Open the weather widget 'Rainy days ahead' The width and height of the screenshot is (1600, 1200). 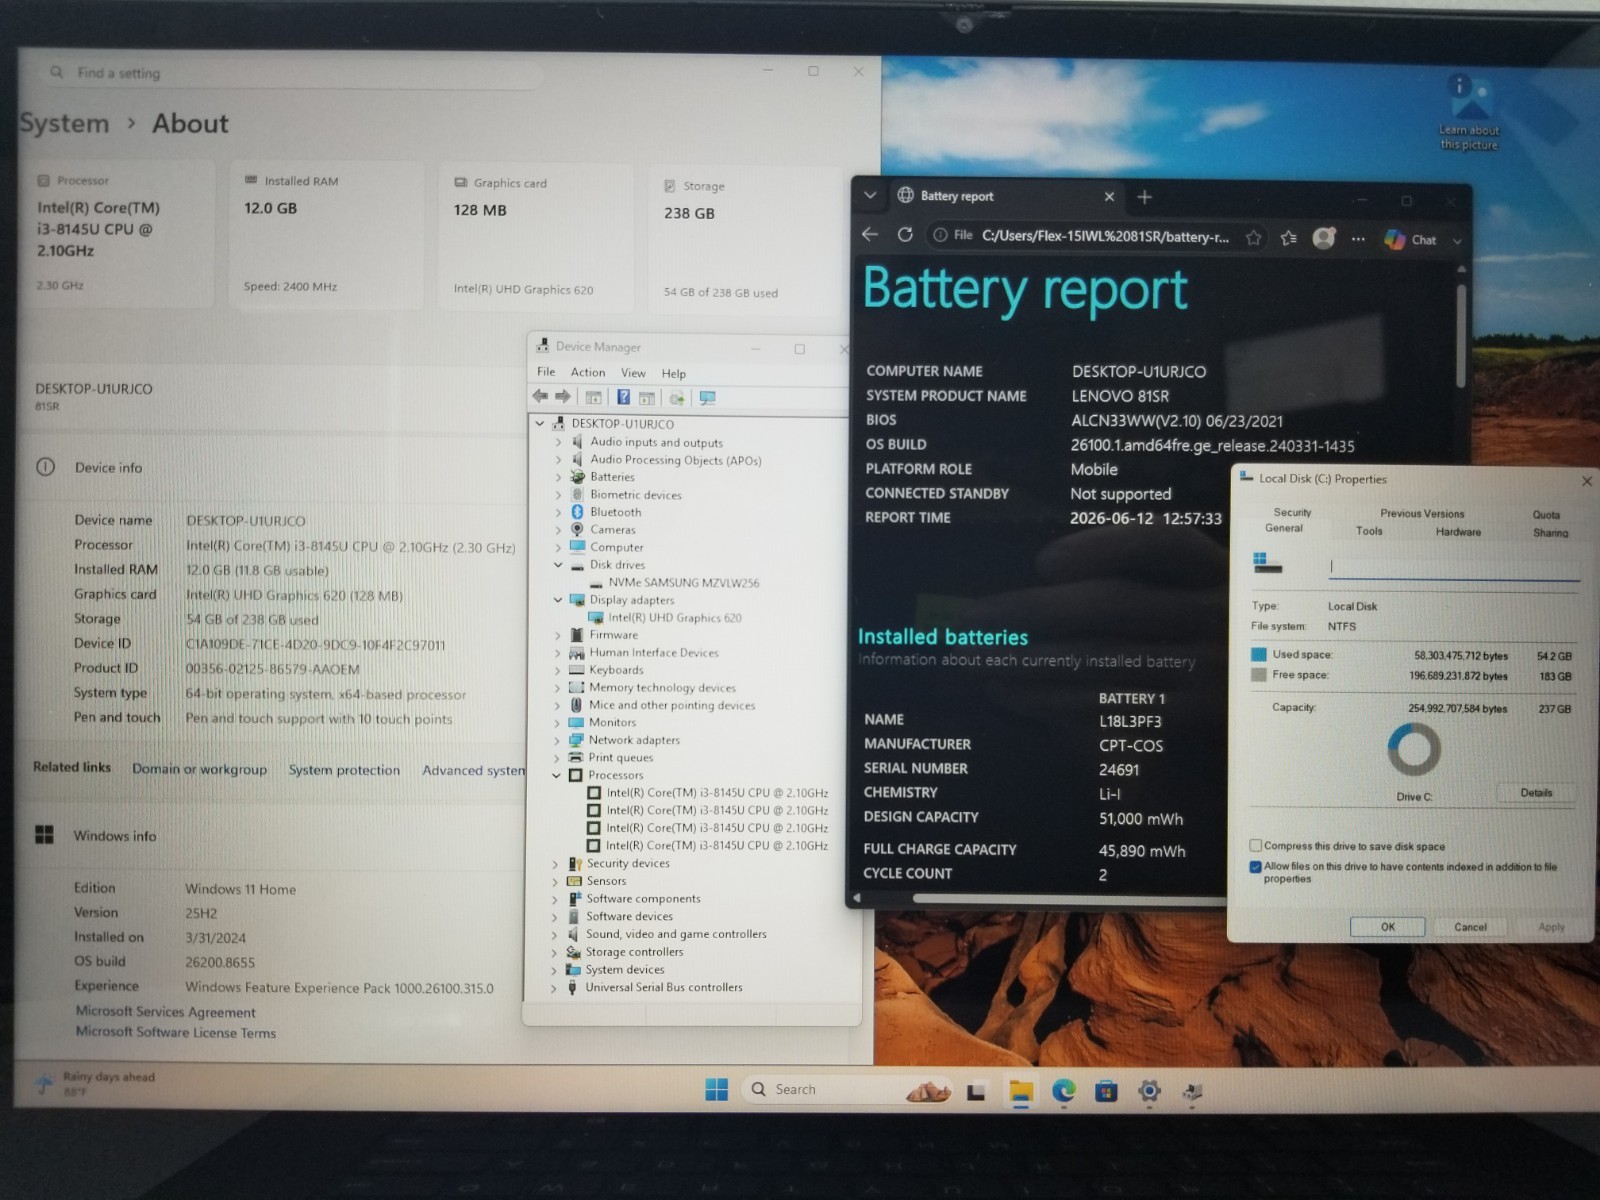tap(95, 1083)
